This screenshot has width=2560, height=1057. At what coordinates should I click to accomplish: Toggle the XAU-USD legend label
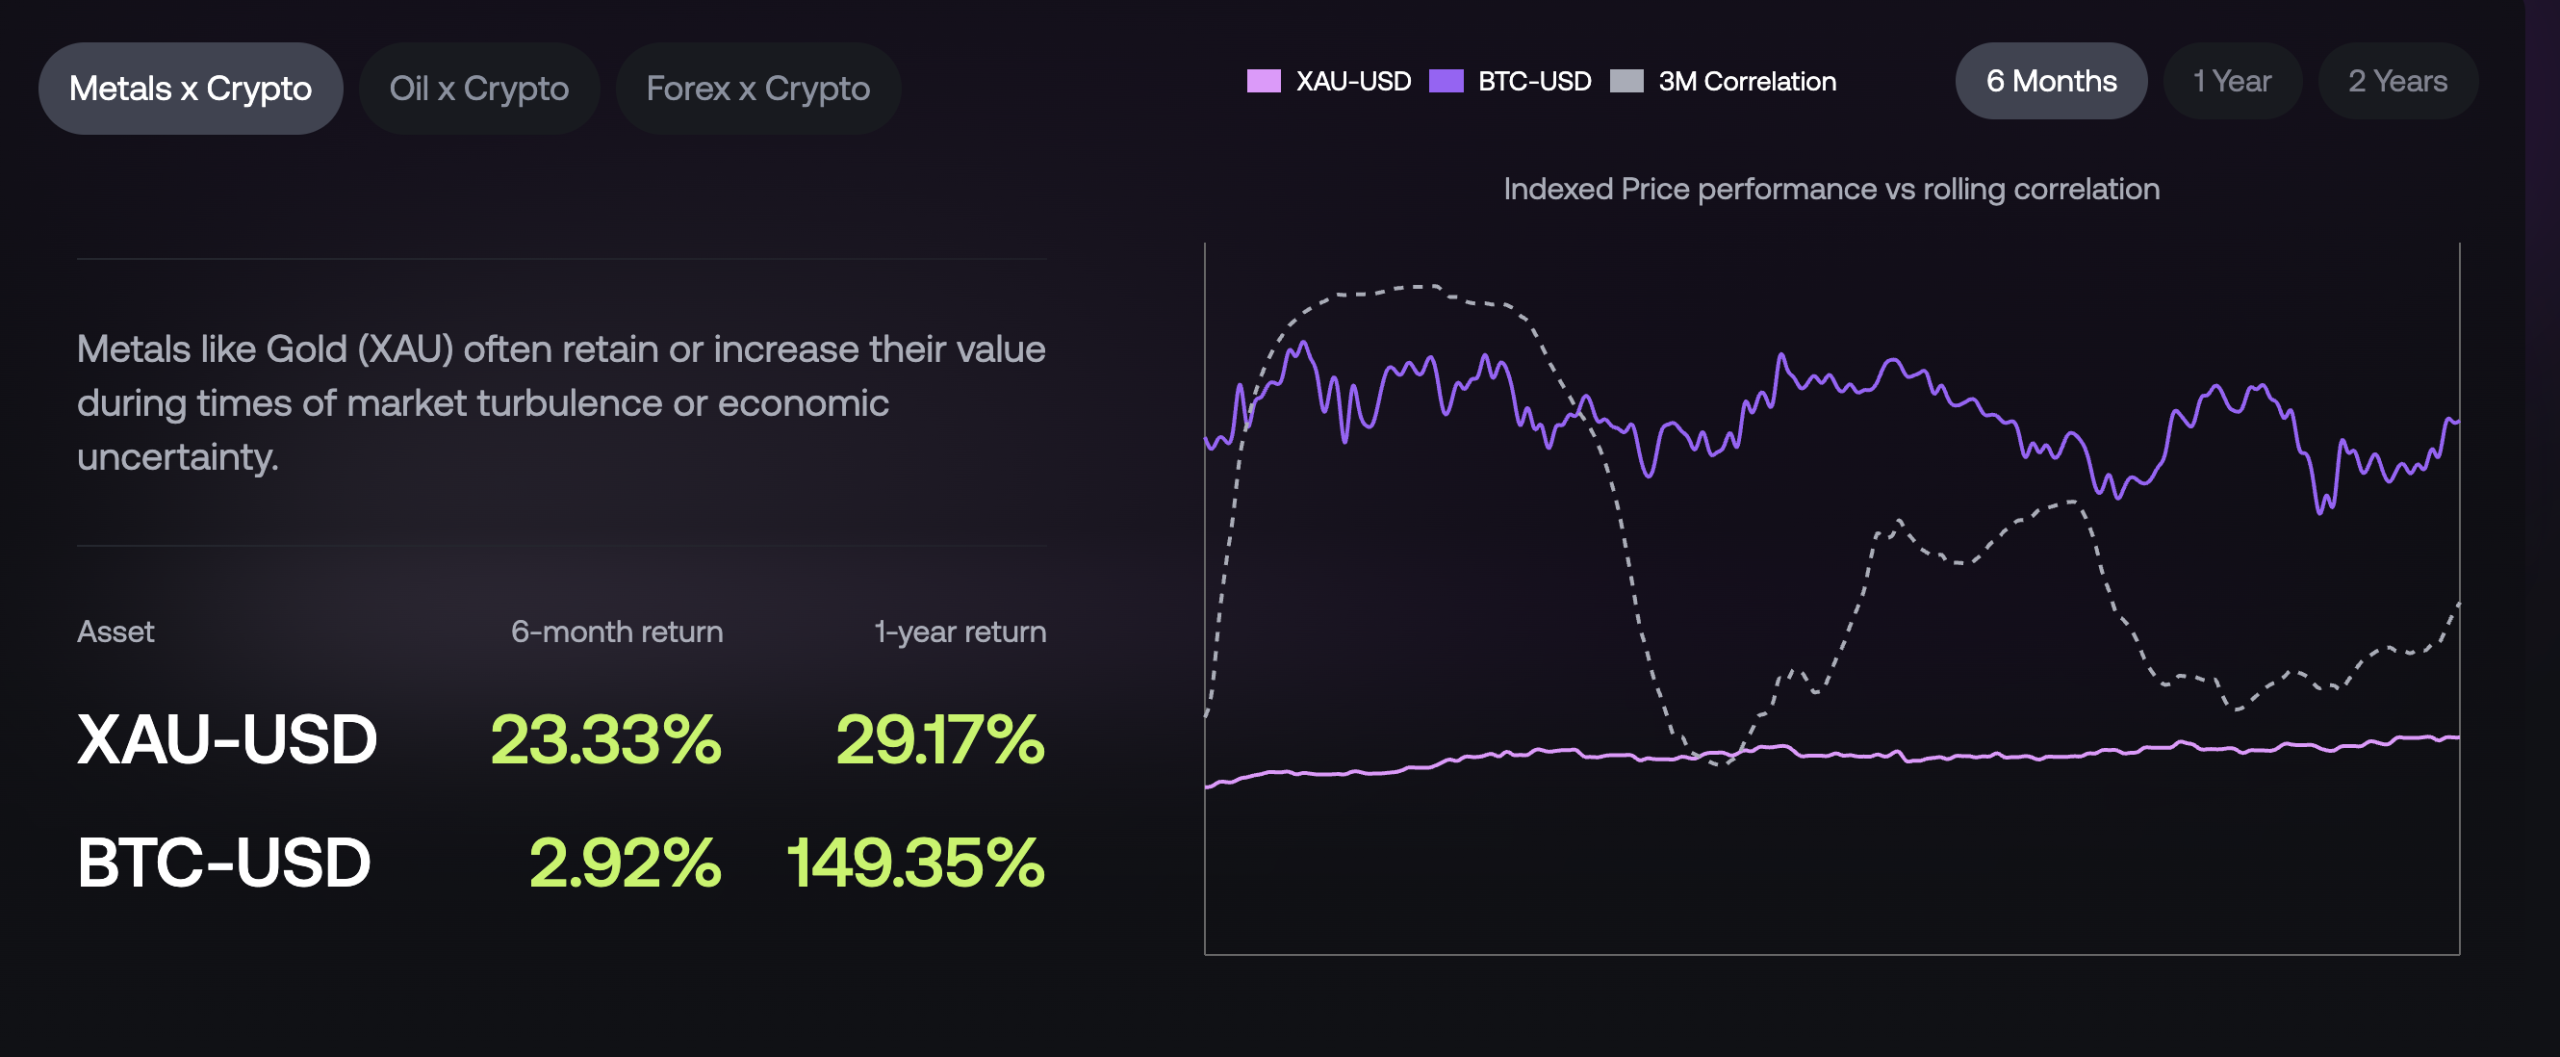pyautogui.click(x=1353, y=81)
